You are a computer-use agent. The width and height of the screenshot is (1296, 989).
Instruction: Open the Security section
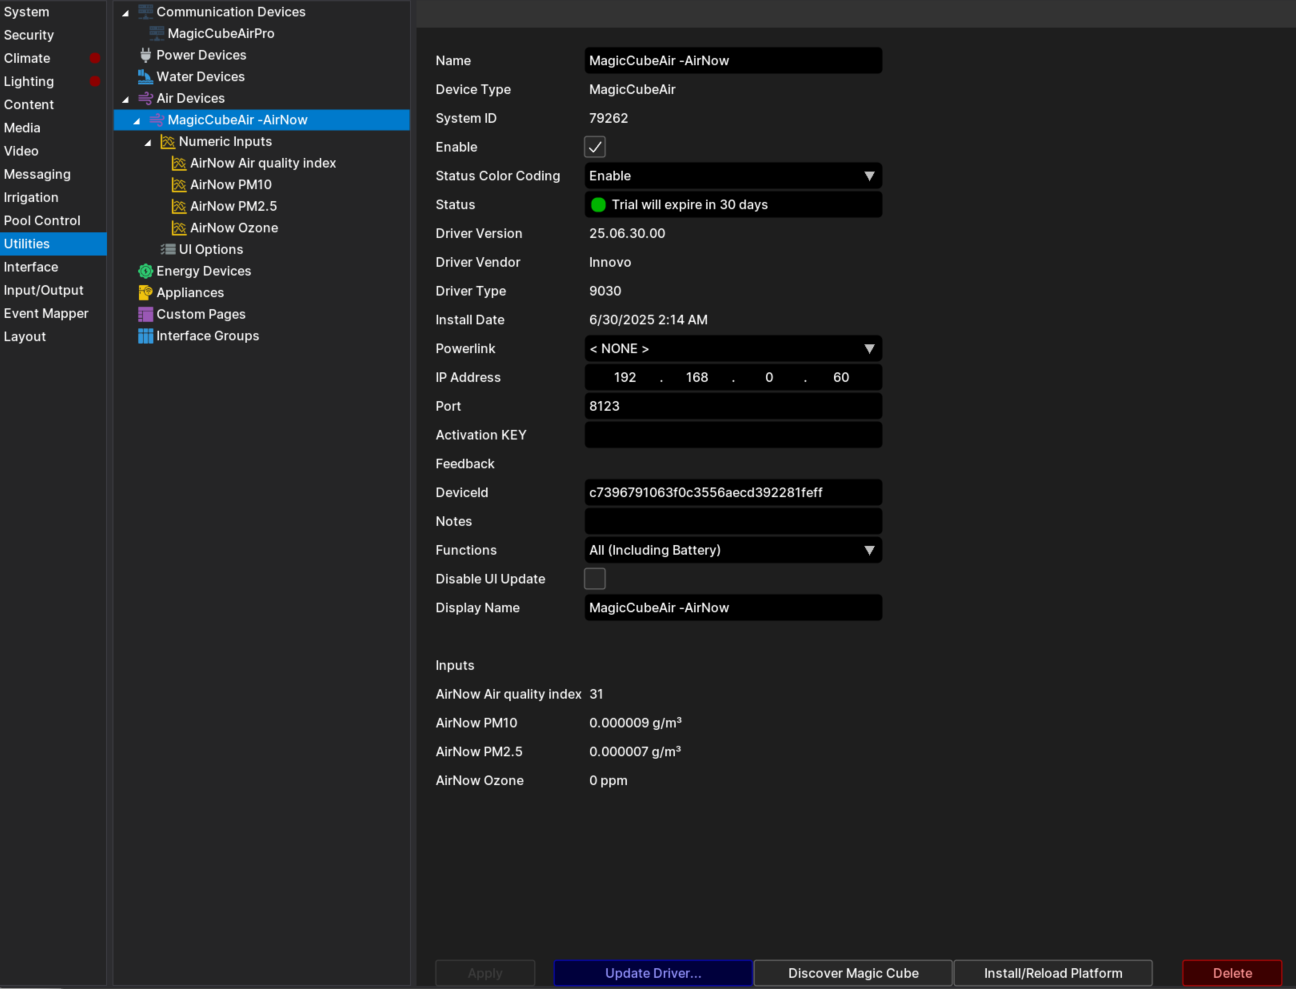(53, 35)
